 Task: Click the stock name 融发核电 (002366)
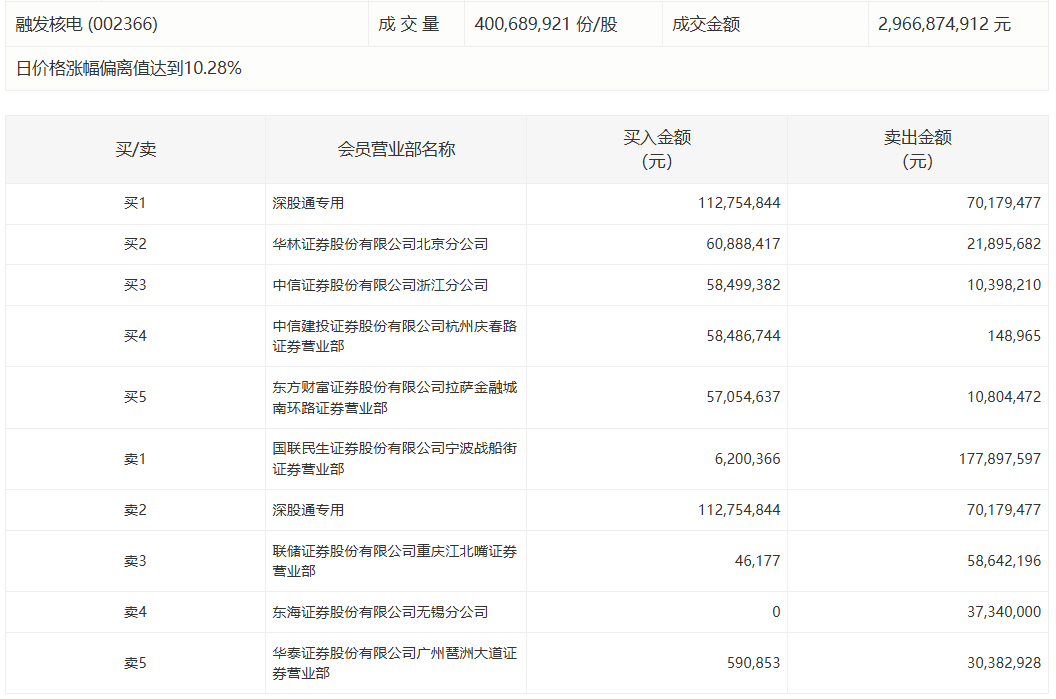tap(87, 24)
